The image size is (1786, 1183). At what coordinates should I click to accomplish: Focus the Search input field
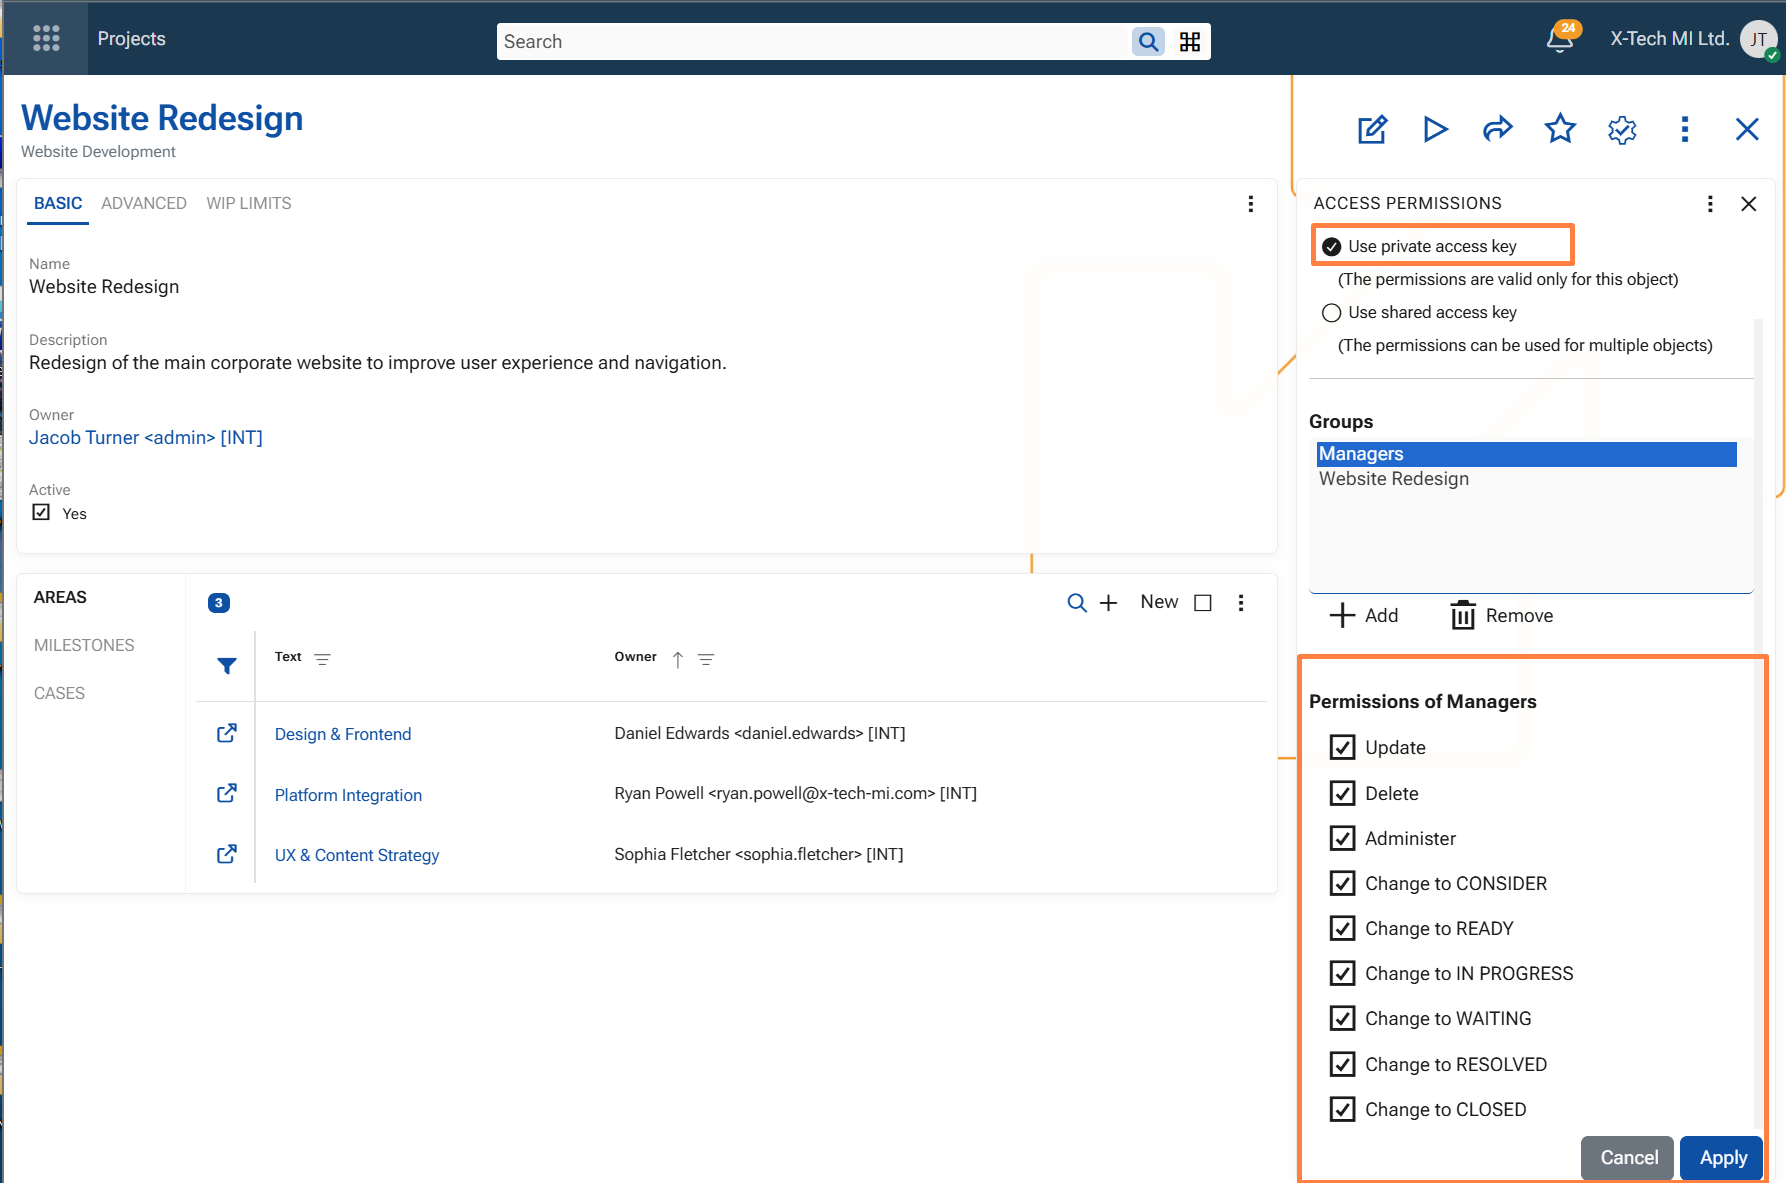point(814,41)
